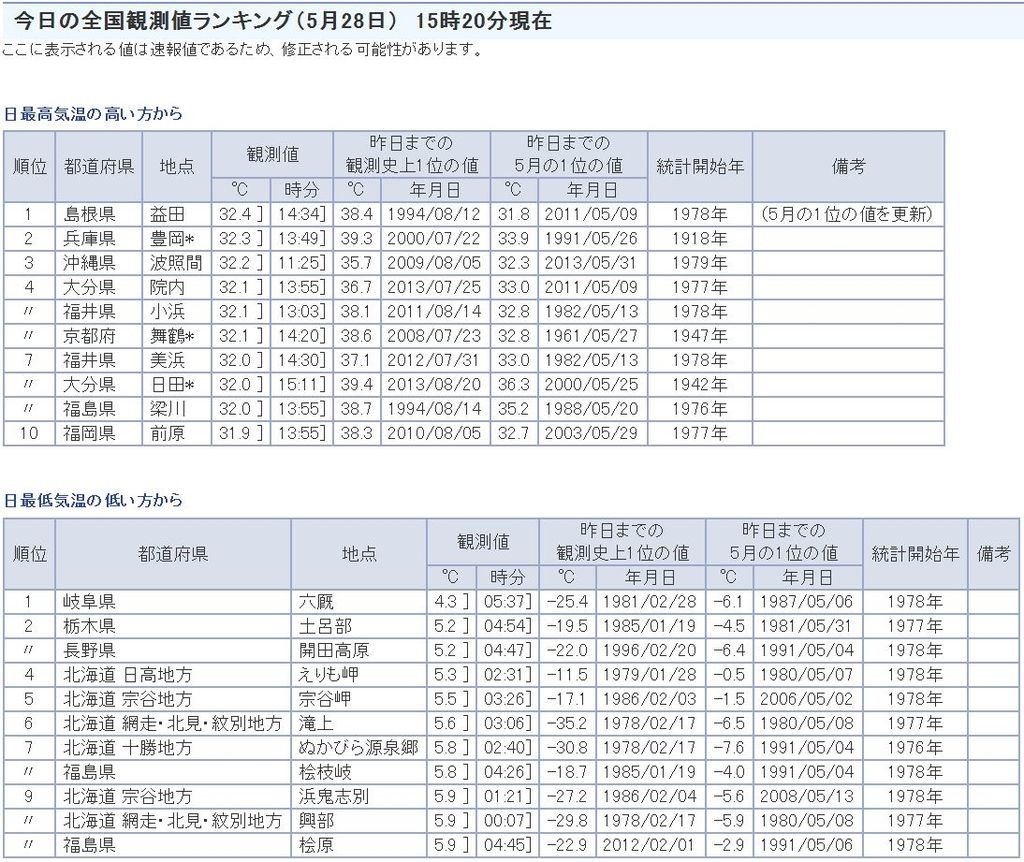Click the 益田 location in the first row
This screenshot has width=1024, height=862.
point(166,214)
